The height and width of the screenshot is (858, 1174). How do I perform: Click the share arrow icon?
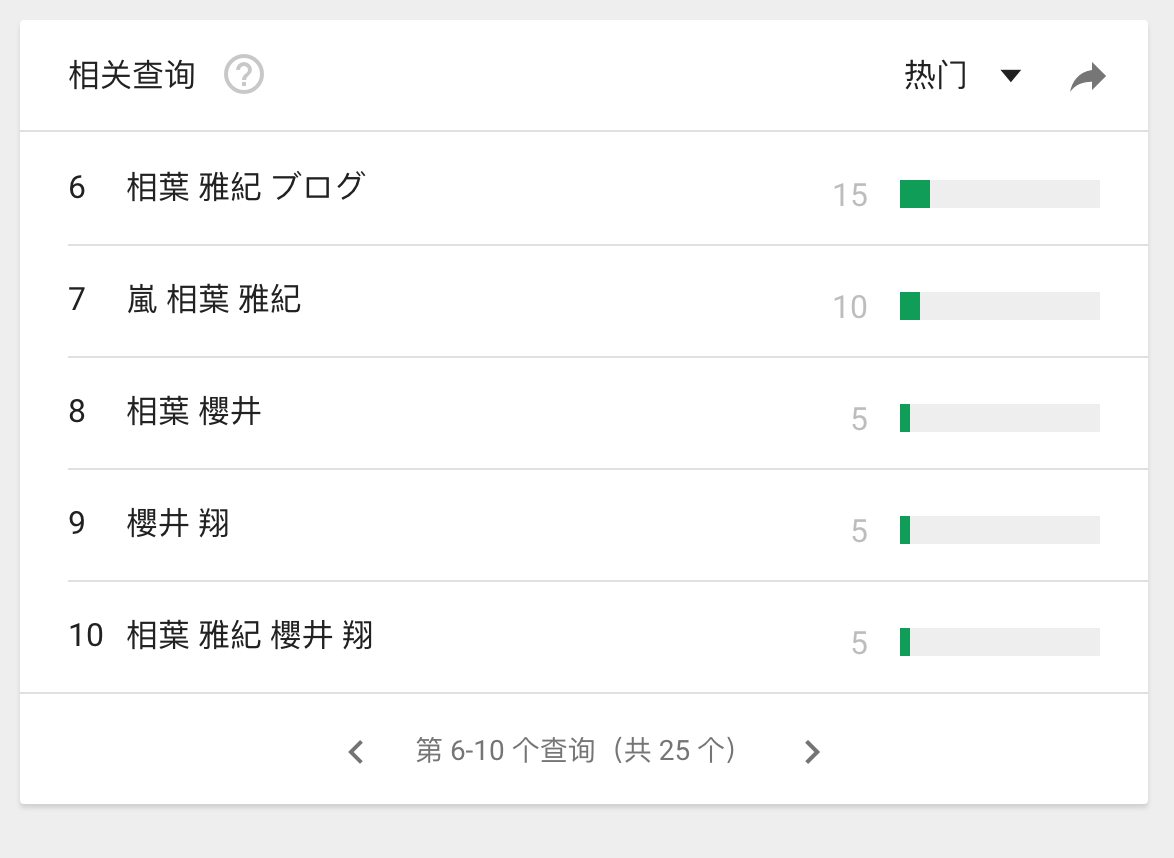(1088, 76)
